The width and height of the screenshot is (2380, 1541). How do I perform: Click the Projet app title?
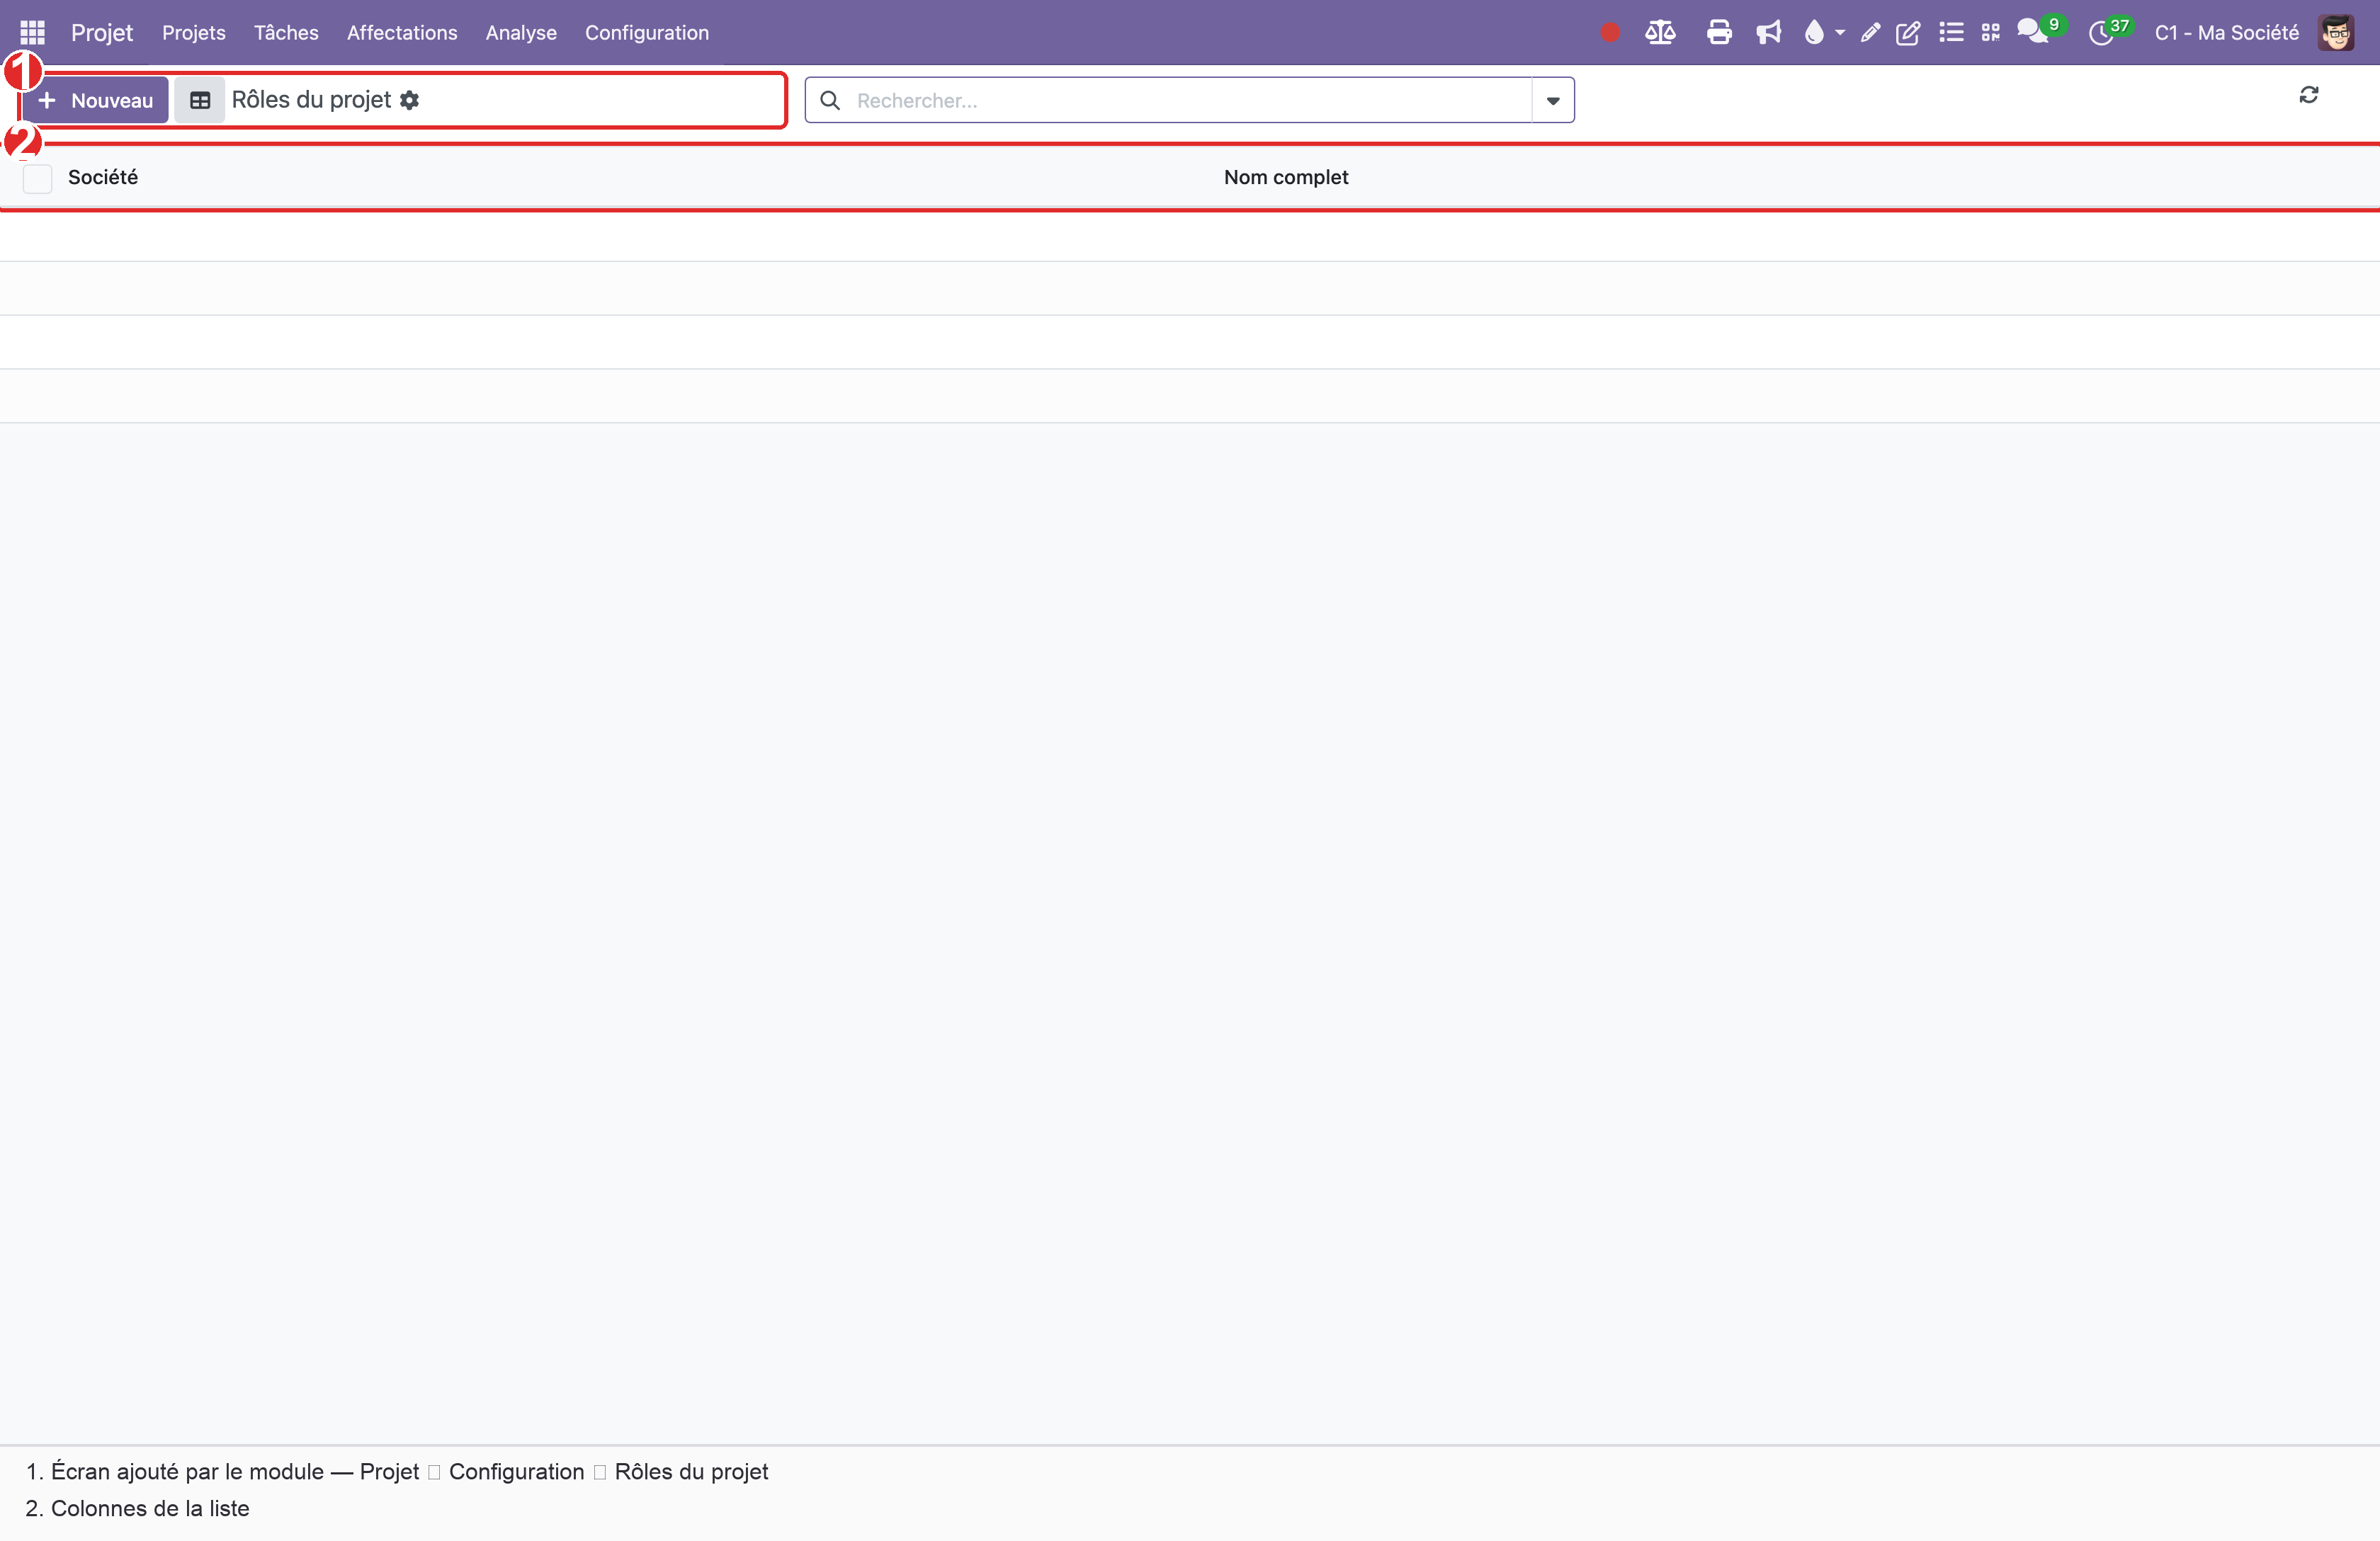coord(101,33)
